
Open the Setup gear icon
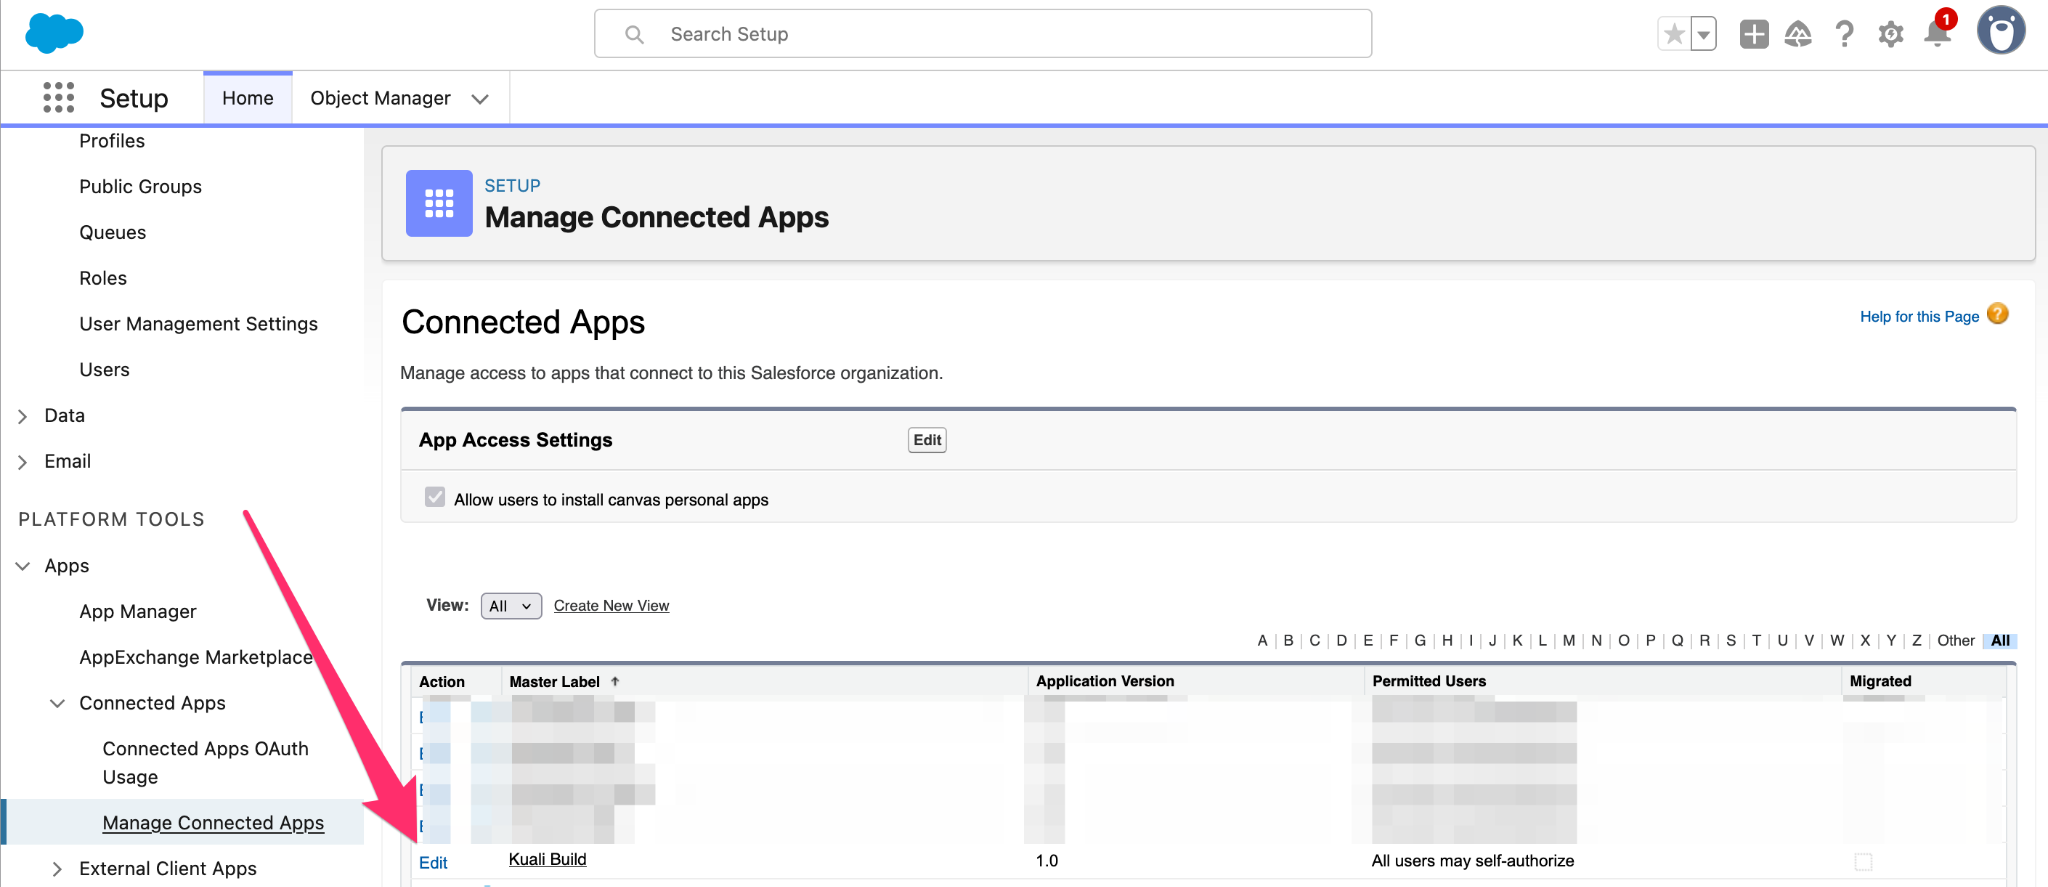1890,35
